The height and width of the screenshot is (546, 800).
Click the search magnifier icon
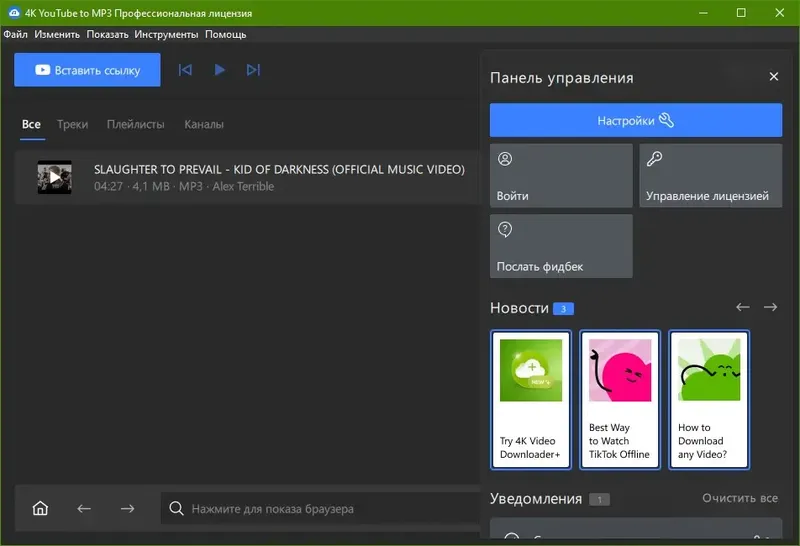(176, 508)
